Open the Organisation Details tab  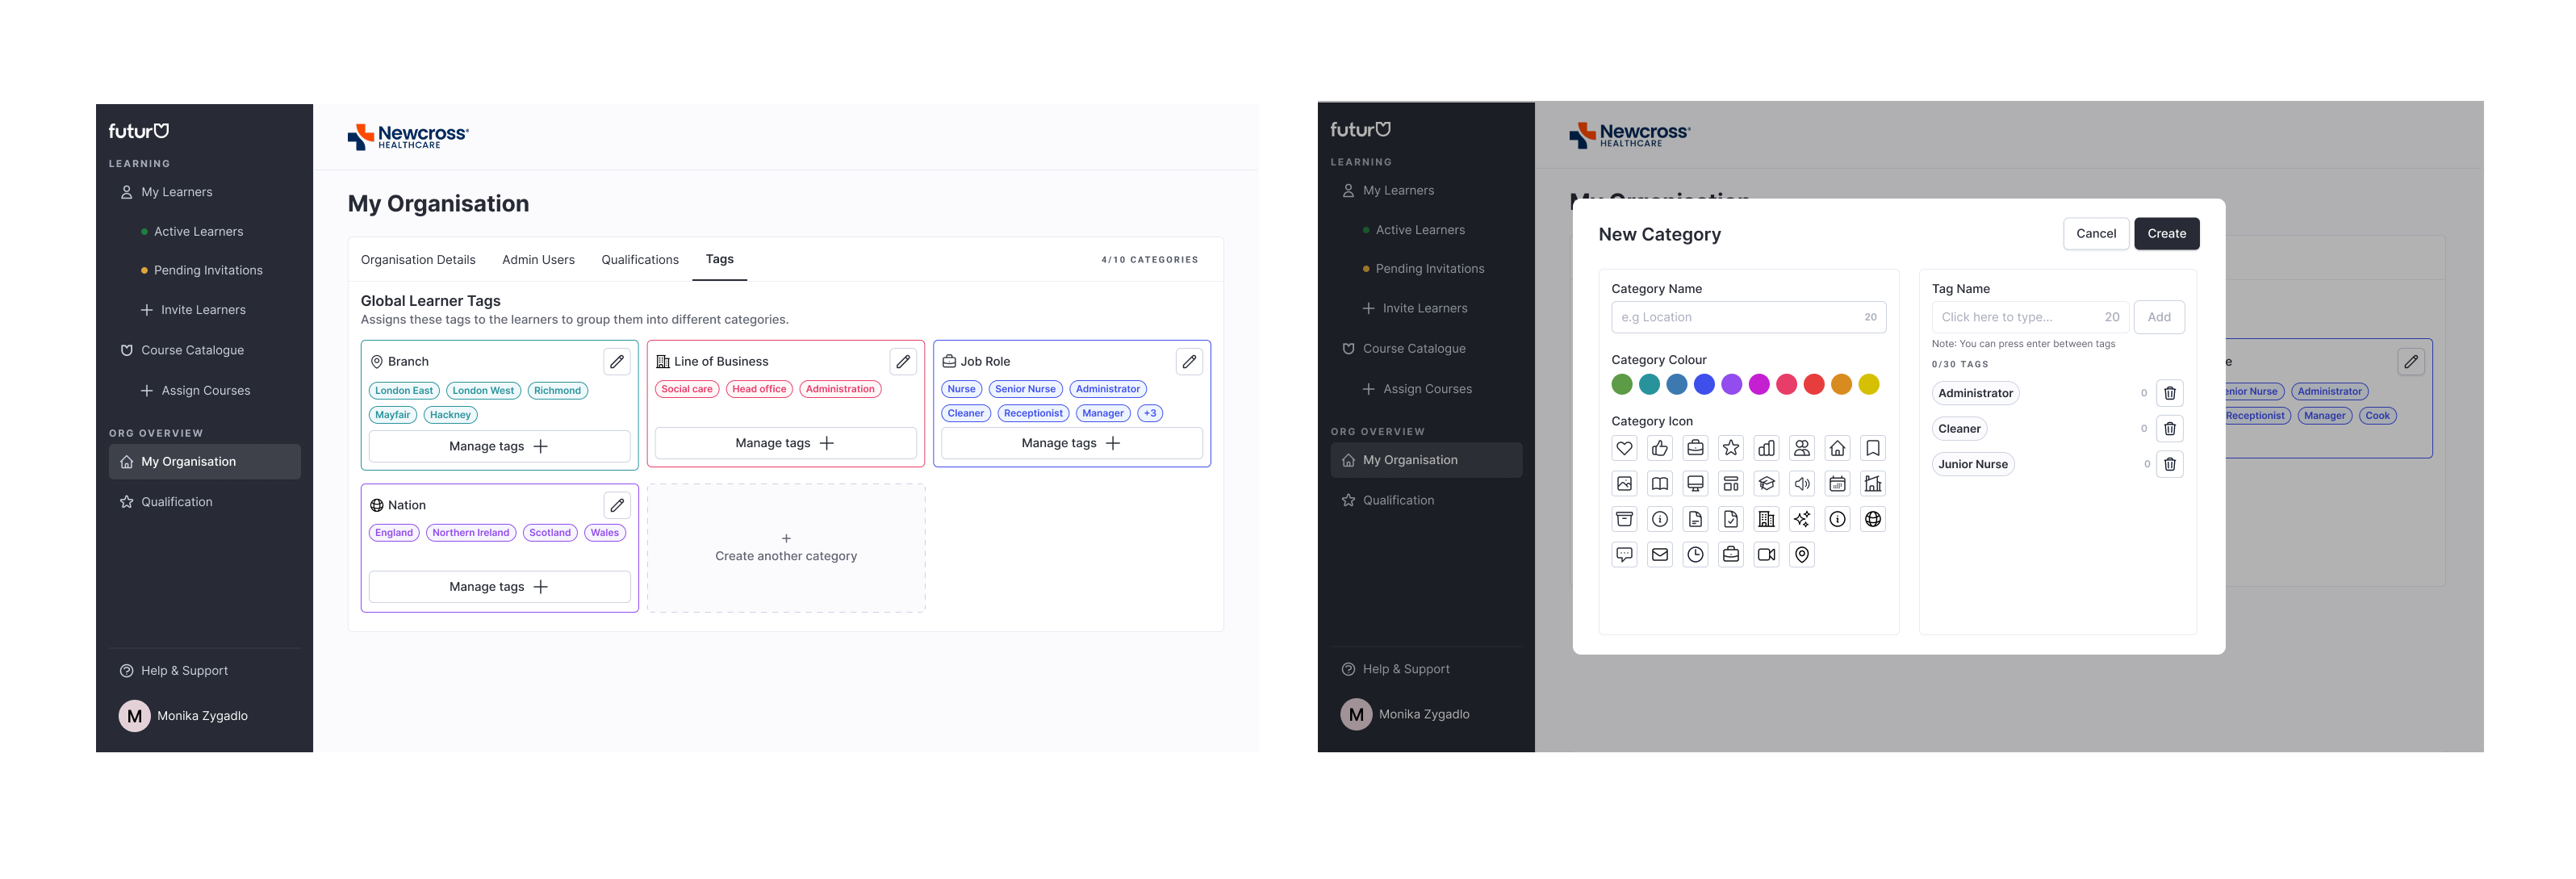418,260
